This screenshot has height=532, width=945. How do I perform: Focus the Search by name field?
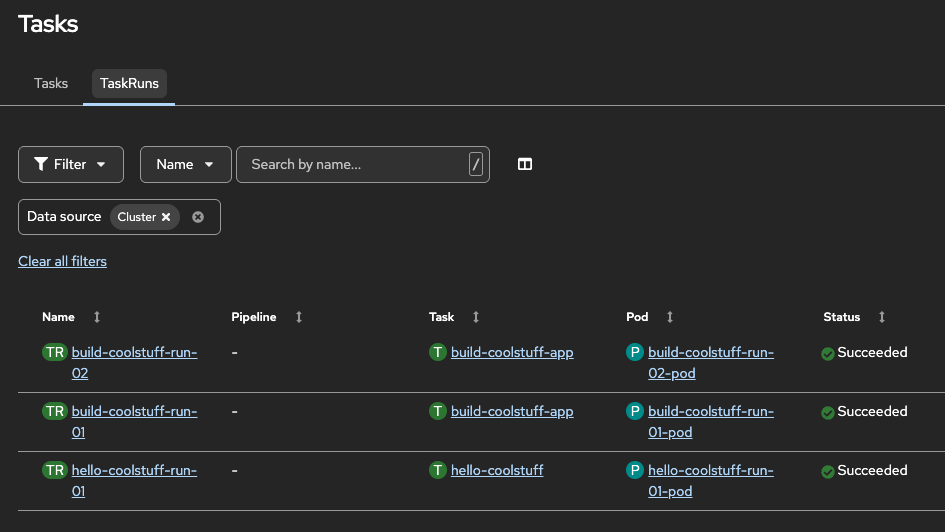coord(363,164)
